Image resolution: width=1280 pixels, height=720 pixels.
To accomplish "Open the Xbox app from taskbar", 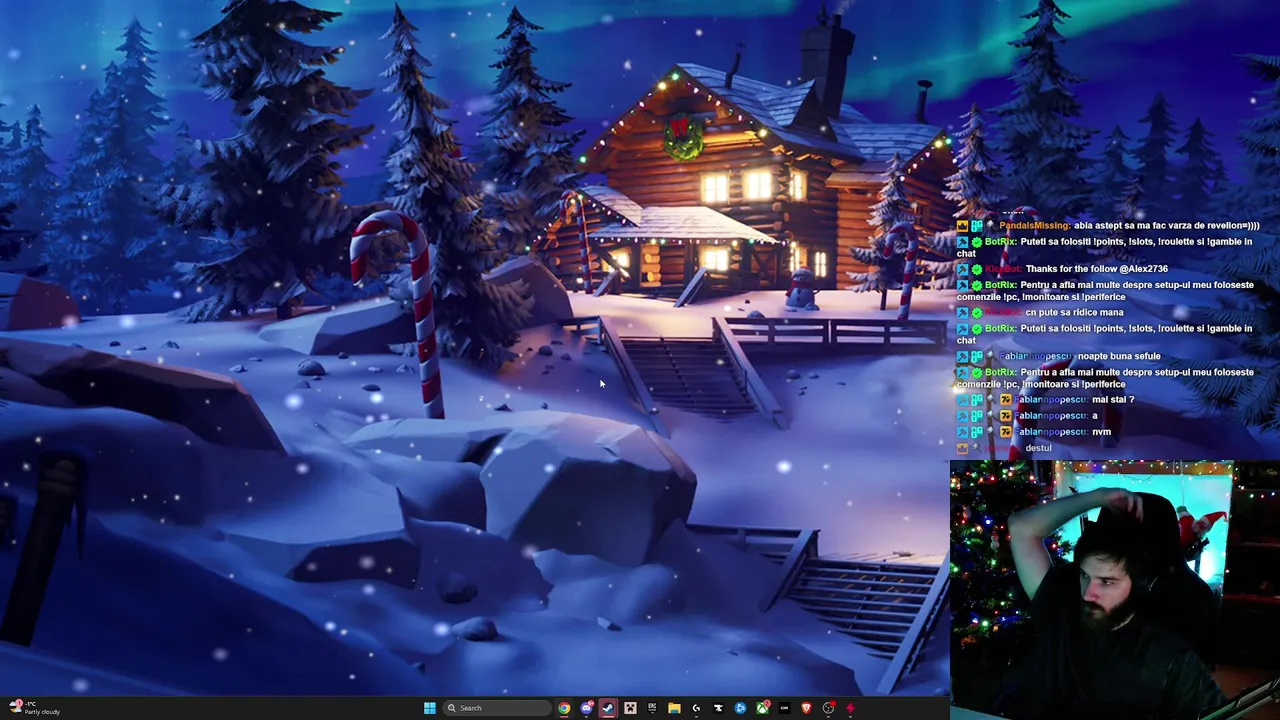I will (762, 708).
